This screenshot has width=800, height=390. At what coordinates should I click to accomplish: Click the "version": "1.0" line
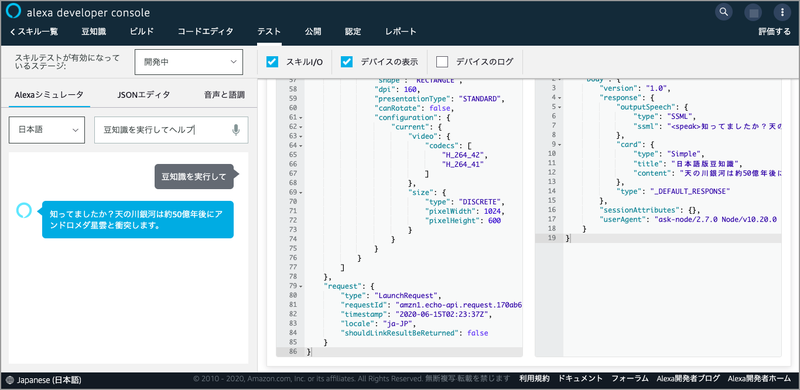(635, 88)
